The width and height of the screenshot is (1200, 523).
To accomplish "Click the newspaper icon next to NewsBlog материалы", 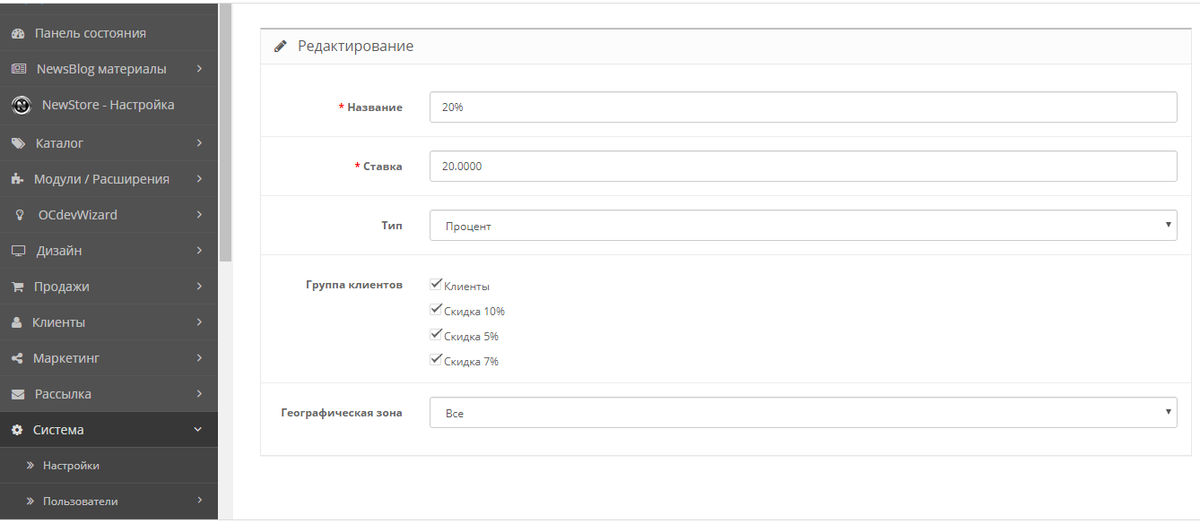I will pyautogui.click(x=18, y=69).
